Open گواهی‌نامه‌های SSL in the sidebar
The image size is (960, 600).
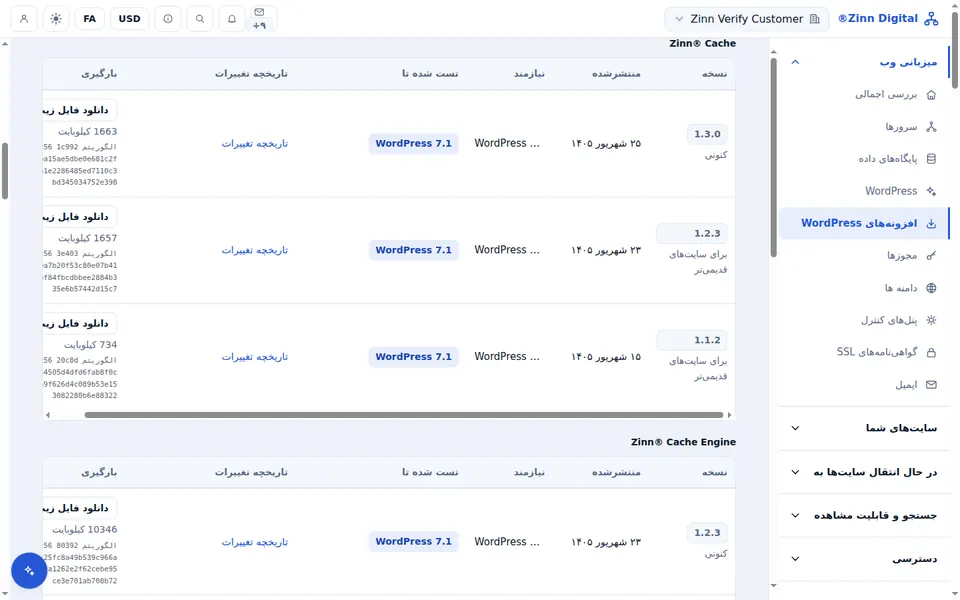[864, 353]
